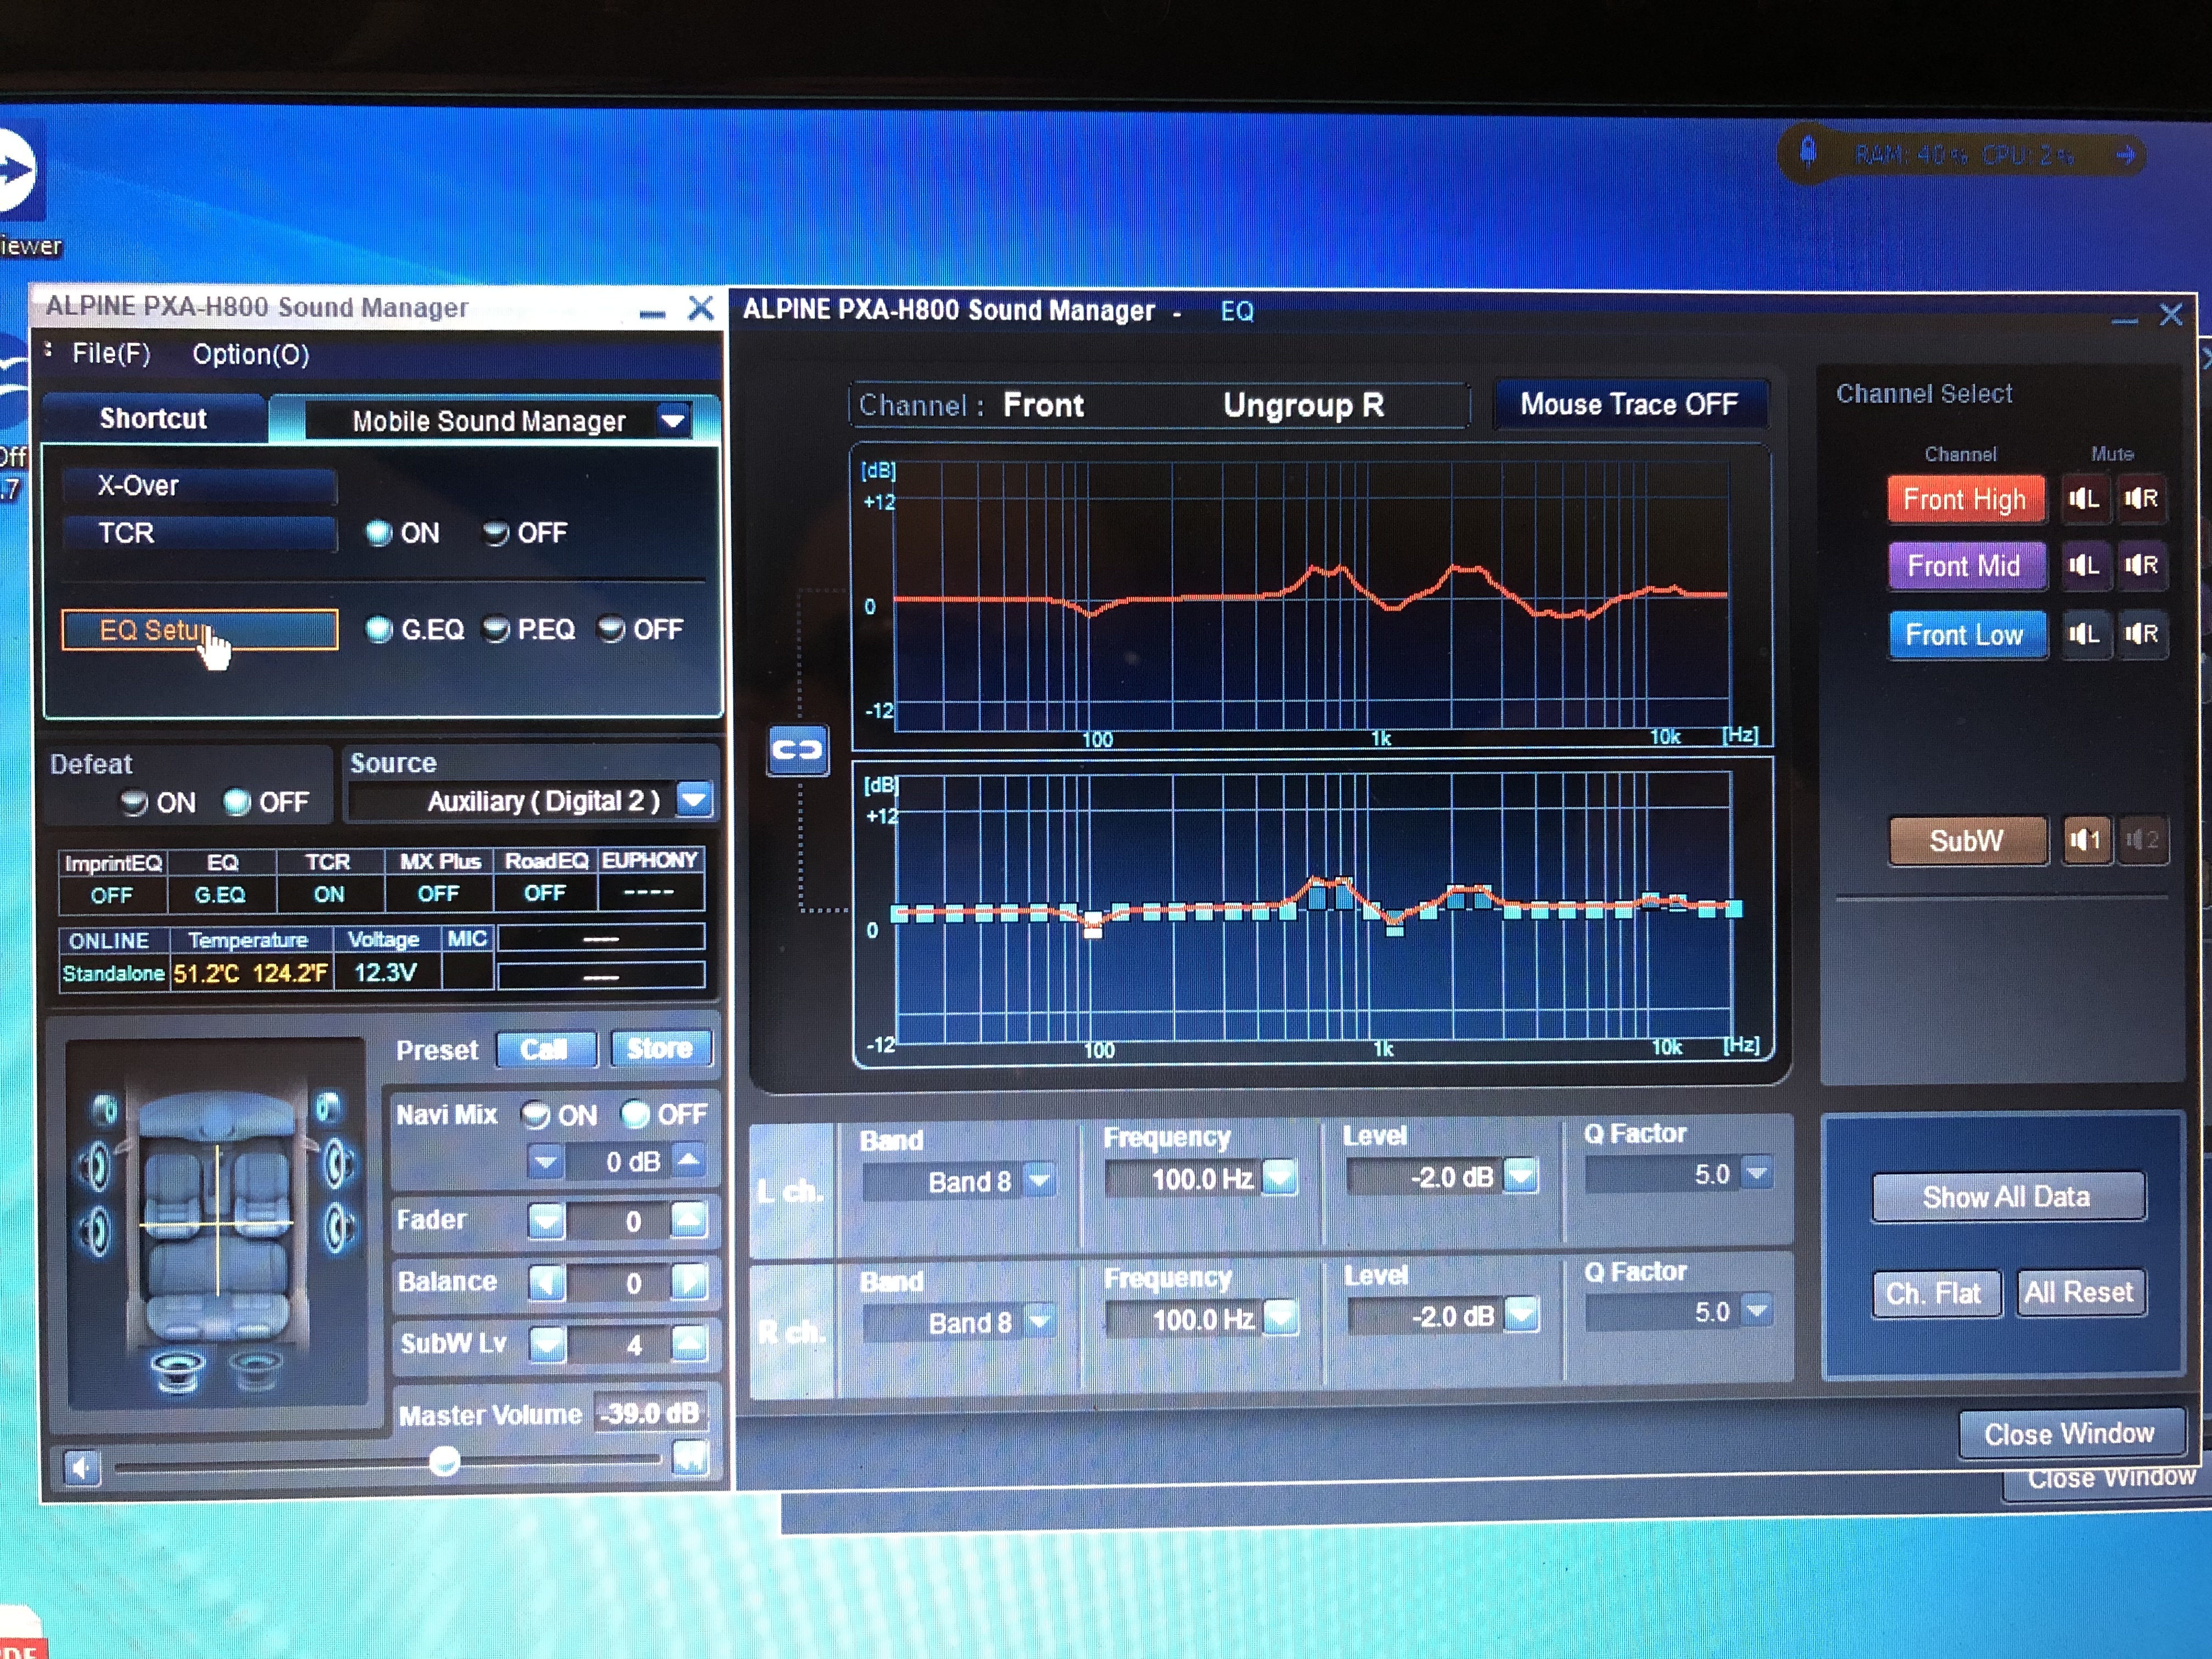Image resolution: width=2212 pixels, height=1659 pixels.
Task: Open R ch. Q Factor dropdown
Action: 1757,1311
